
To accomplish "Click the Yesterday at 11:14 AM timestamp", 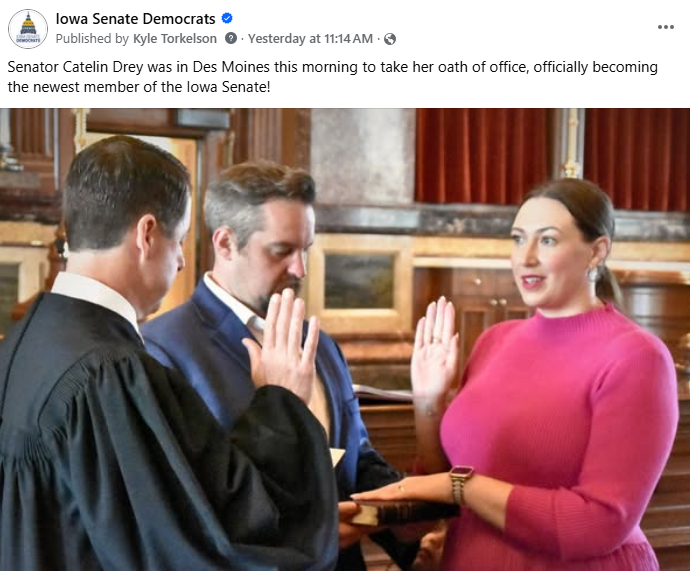I will (x=310, y=39).
